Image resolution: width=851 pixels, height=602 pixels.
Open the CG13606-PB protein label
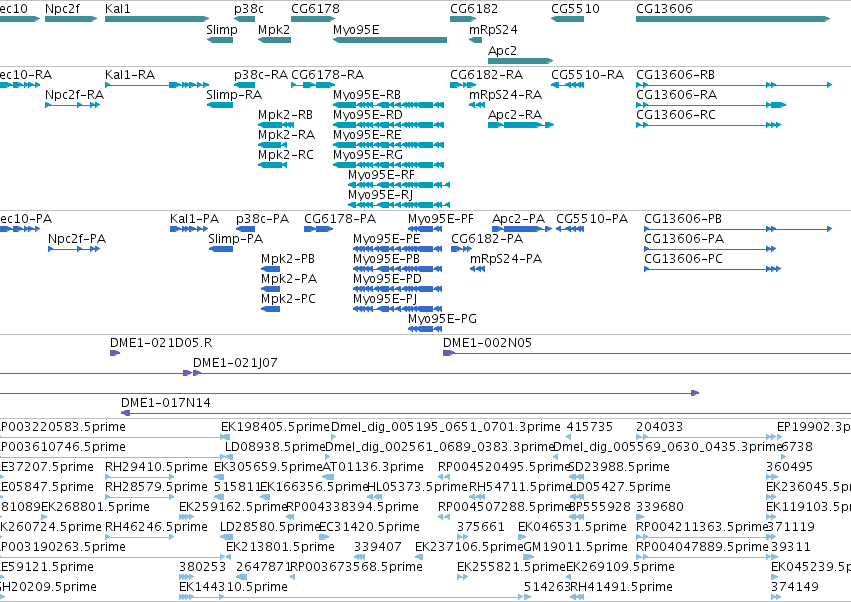683,219
